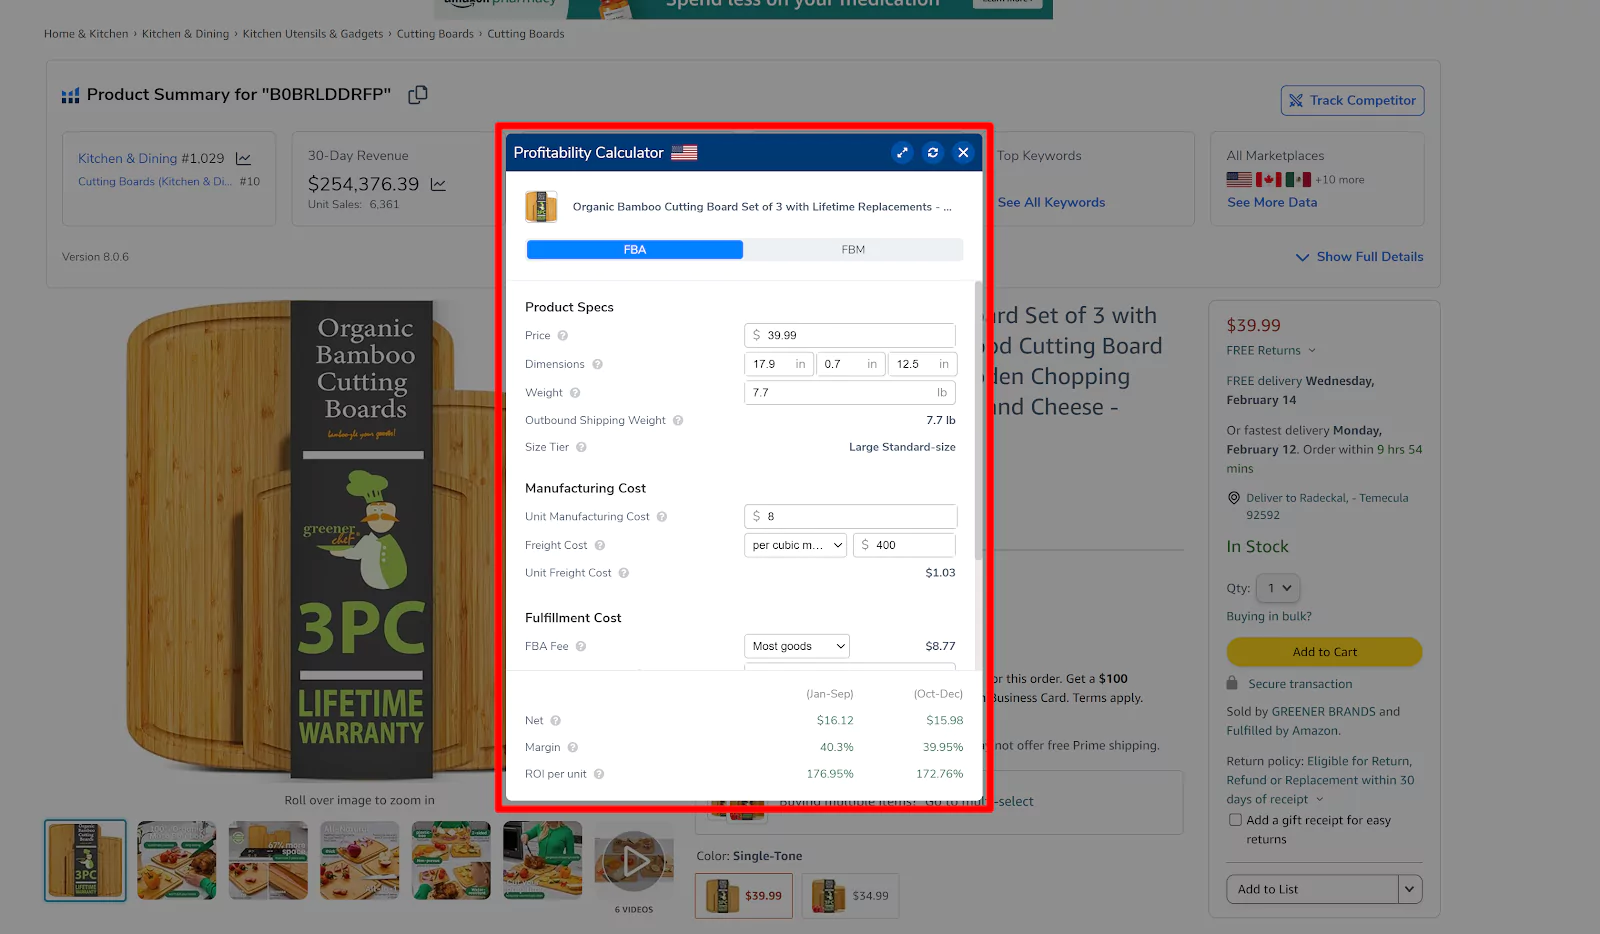Screen dimensions: 1600x934
Task: Click the help icon next to Price
Action: click(x=563, y=336)
